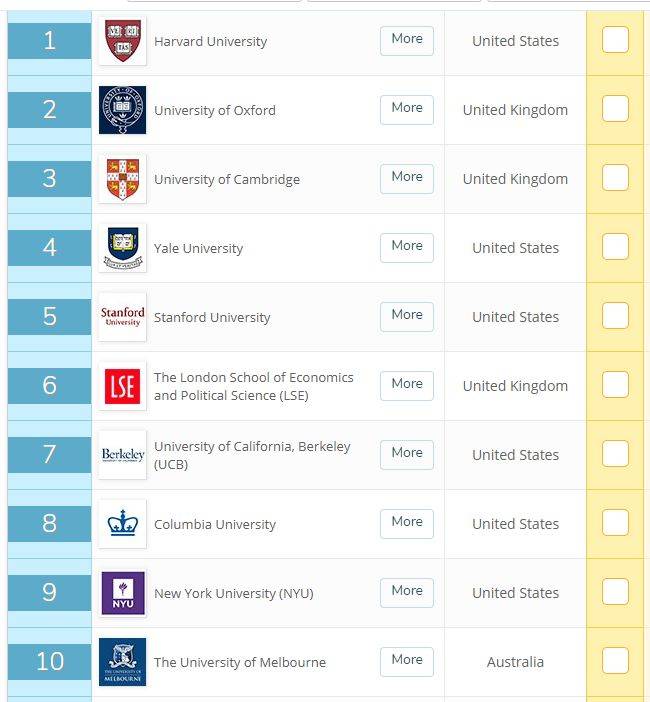650x702 pixels.
Task: Select the checkbox for Columbia University
Action: click(x=615, y=522)
